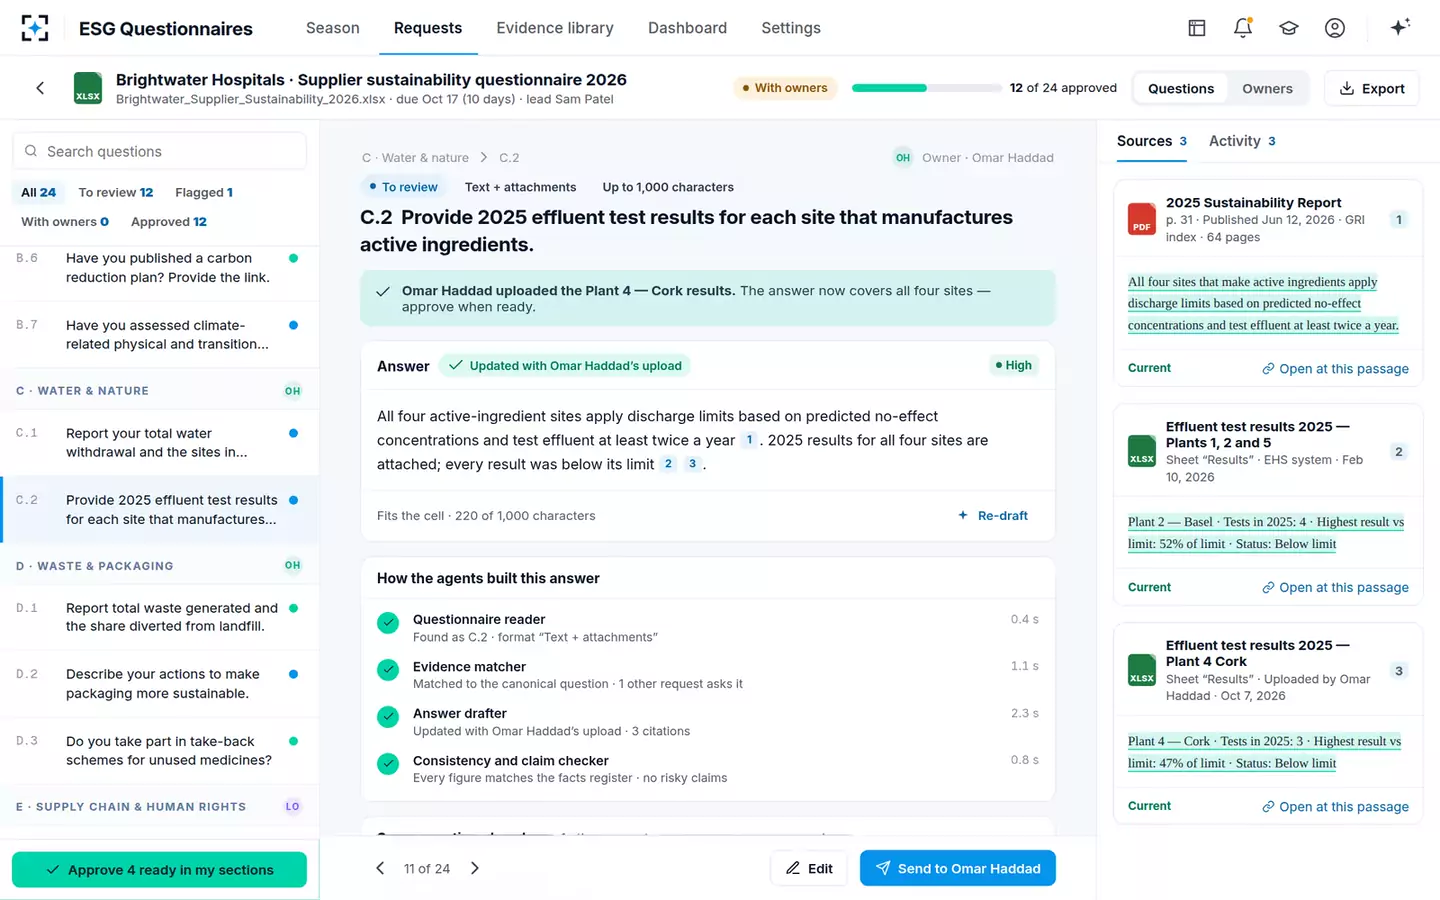
Task: Go back using the left arrow
Action: coord(40,88)
